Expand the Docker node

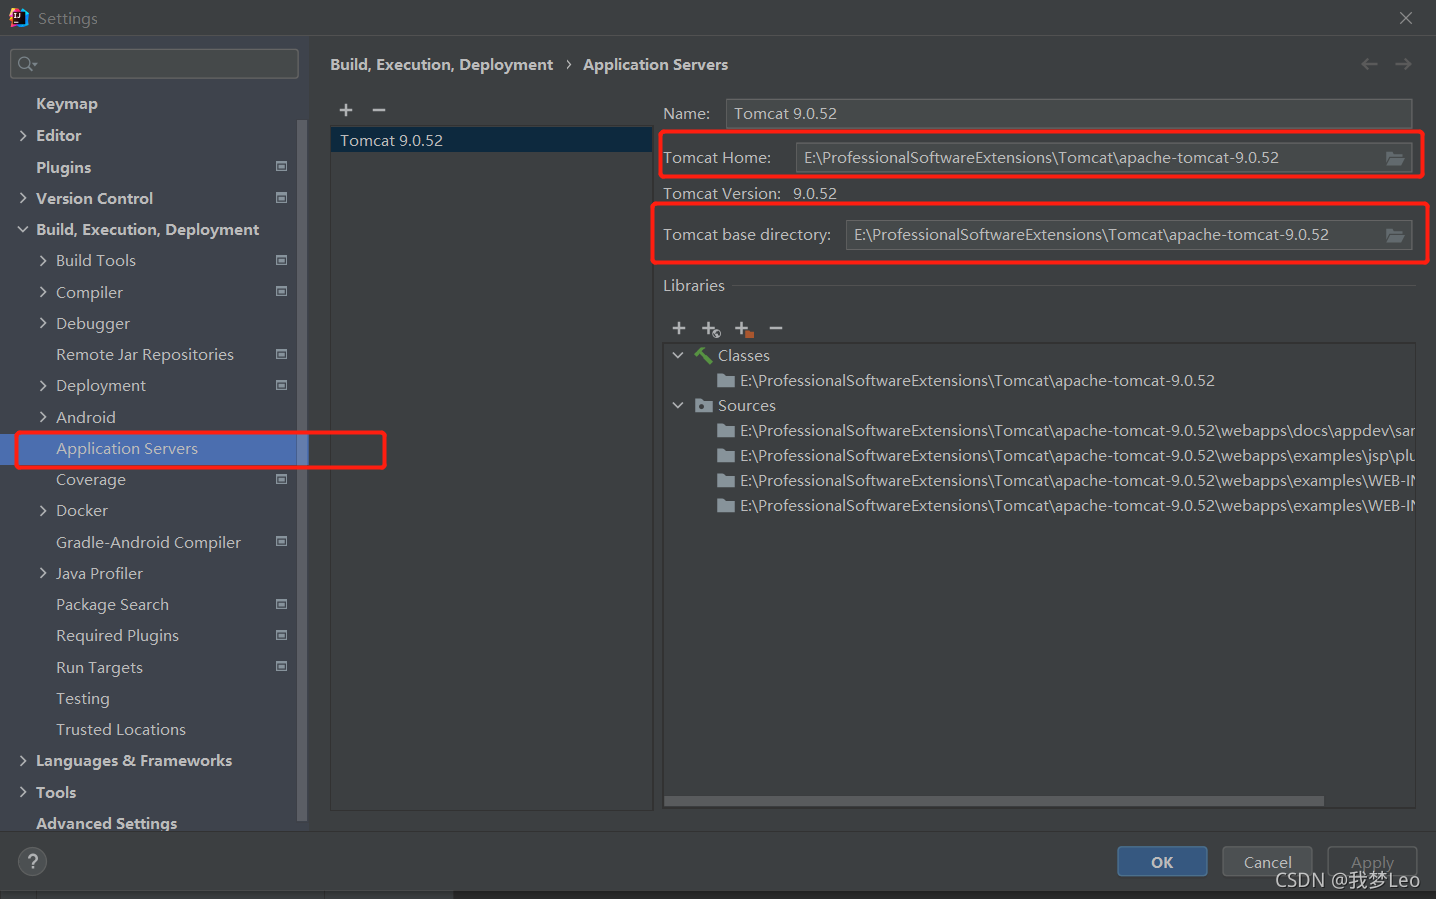(43, 510)
